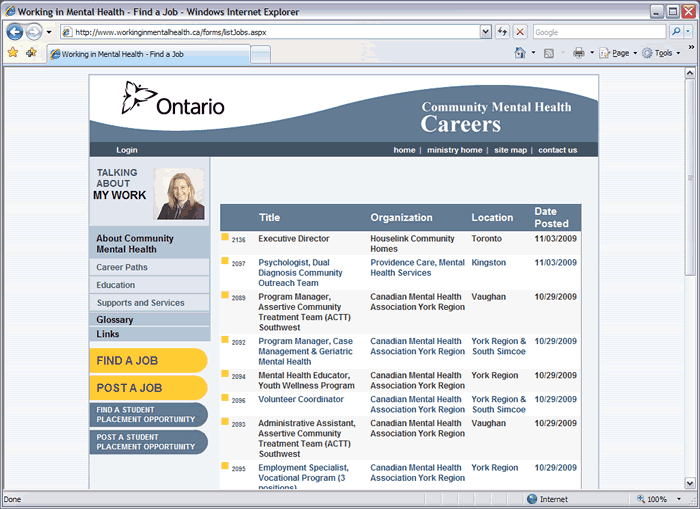Click Providence Care organization link
Viewport: 700px width, 509px height.
(x=417, y=267)
